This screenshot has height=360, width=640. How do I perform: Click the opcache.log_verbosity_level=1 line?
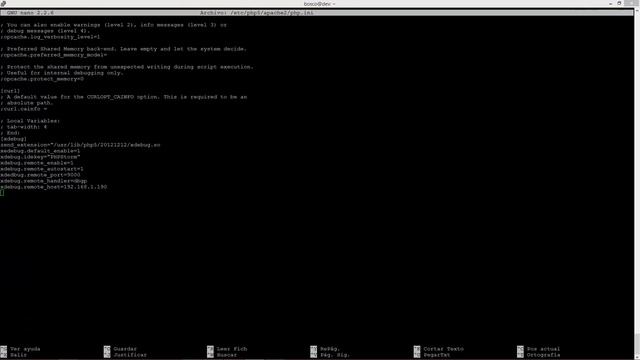pyautogui.click(x=50, y=37)
